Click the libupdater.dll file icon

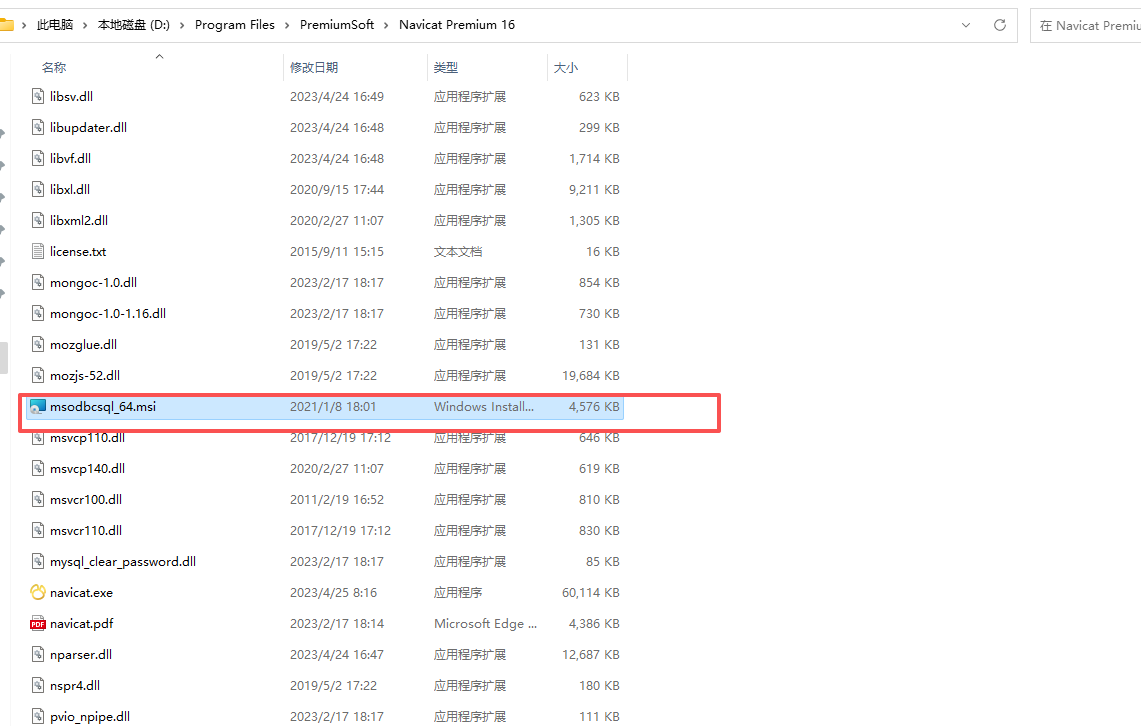click(38, 127)
